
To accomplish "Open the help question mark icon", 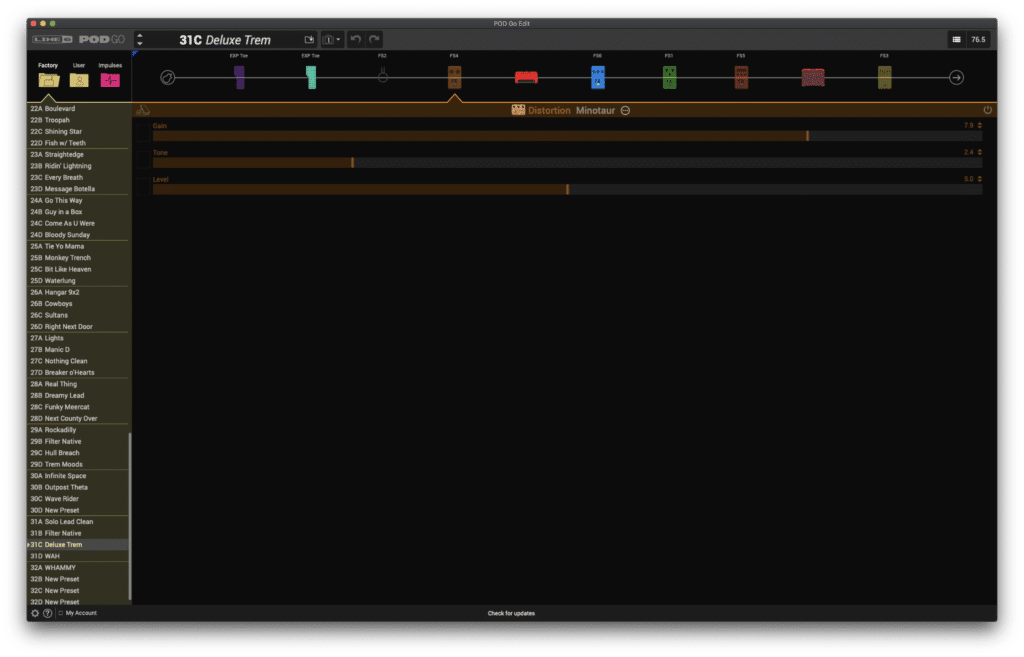I will click(x=47, y=613).
